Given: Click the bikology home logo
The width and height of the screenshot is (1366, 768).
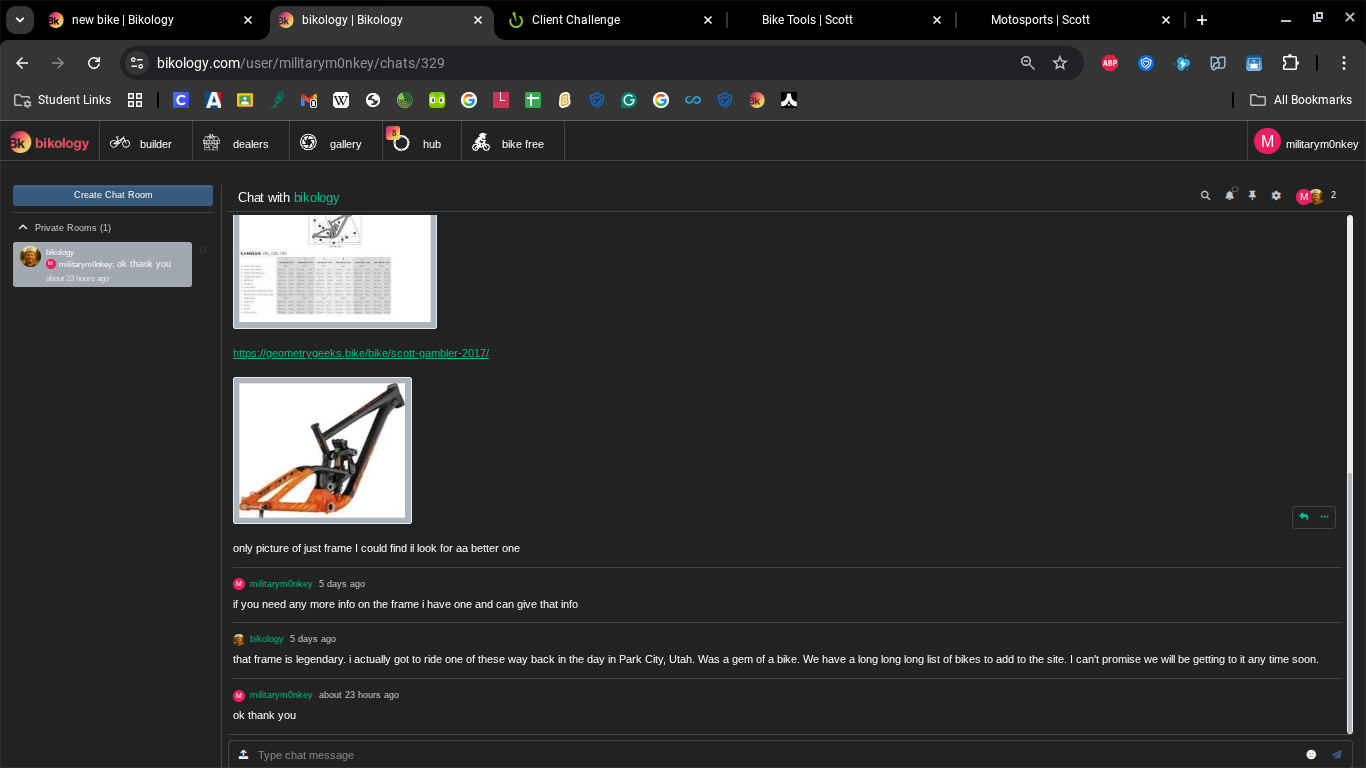Looking at the screenshot, I should (50, 141).
